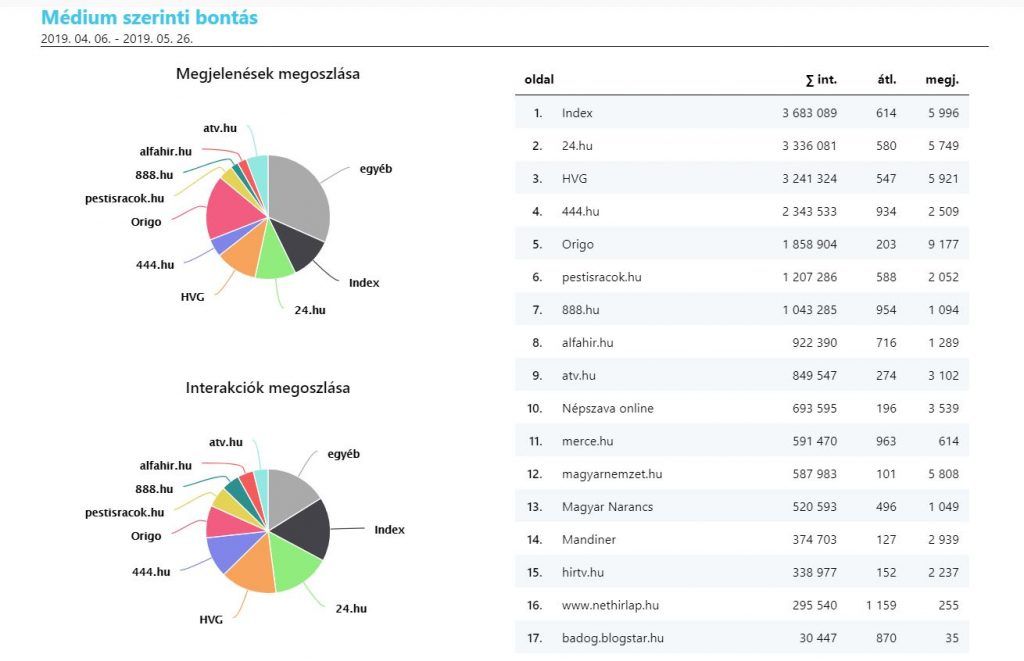Click the average value 1 159
The image size is (1024, 661).
coord(881,605)
